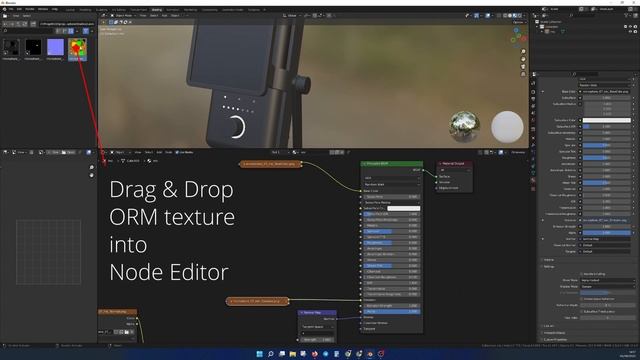Switch viewport to wireframe shading

pyautogui.click(x=505, y=16)
